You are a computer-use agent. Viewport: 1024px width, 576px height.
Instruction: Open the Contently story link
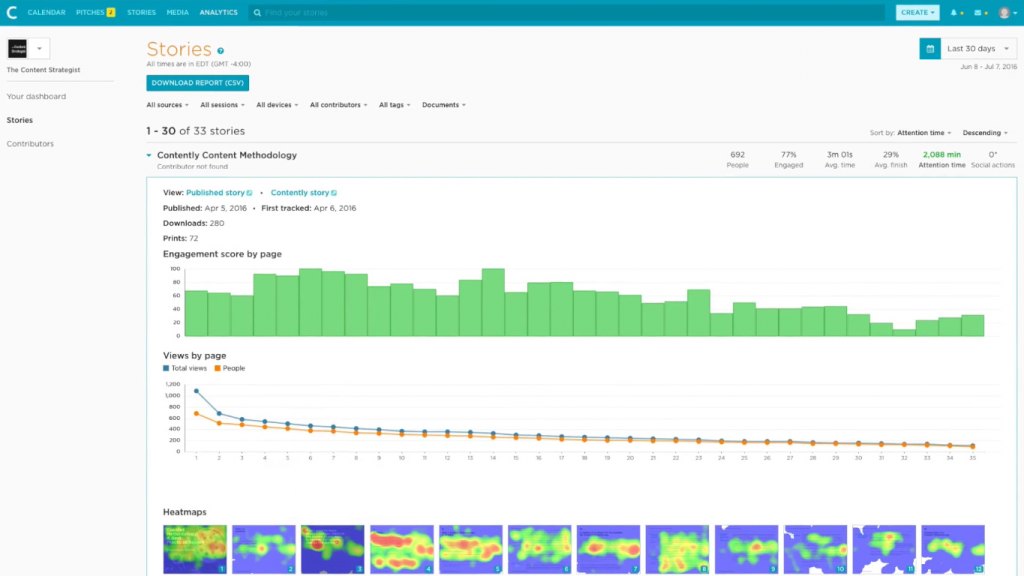pos(300,193)
